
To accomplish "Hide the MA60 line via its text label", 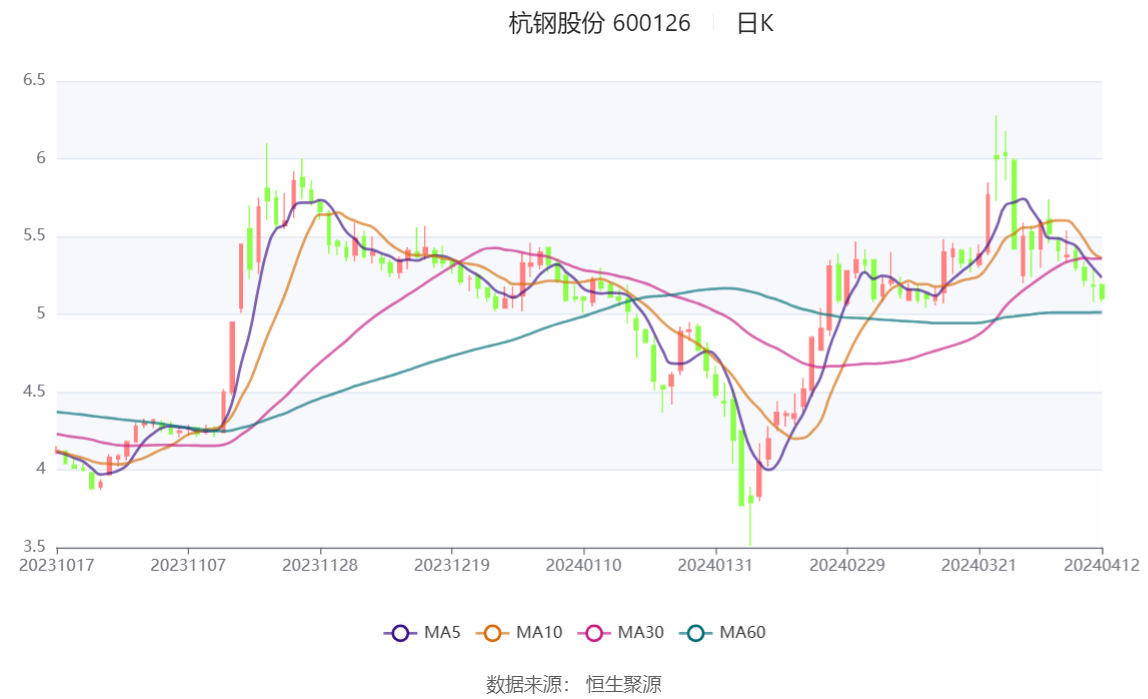I will tap(743, 632).
